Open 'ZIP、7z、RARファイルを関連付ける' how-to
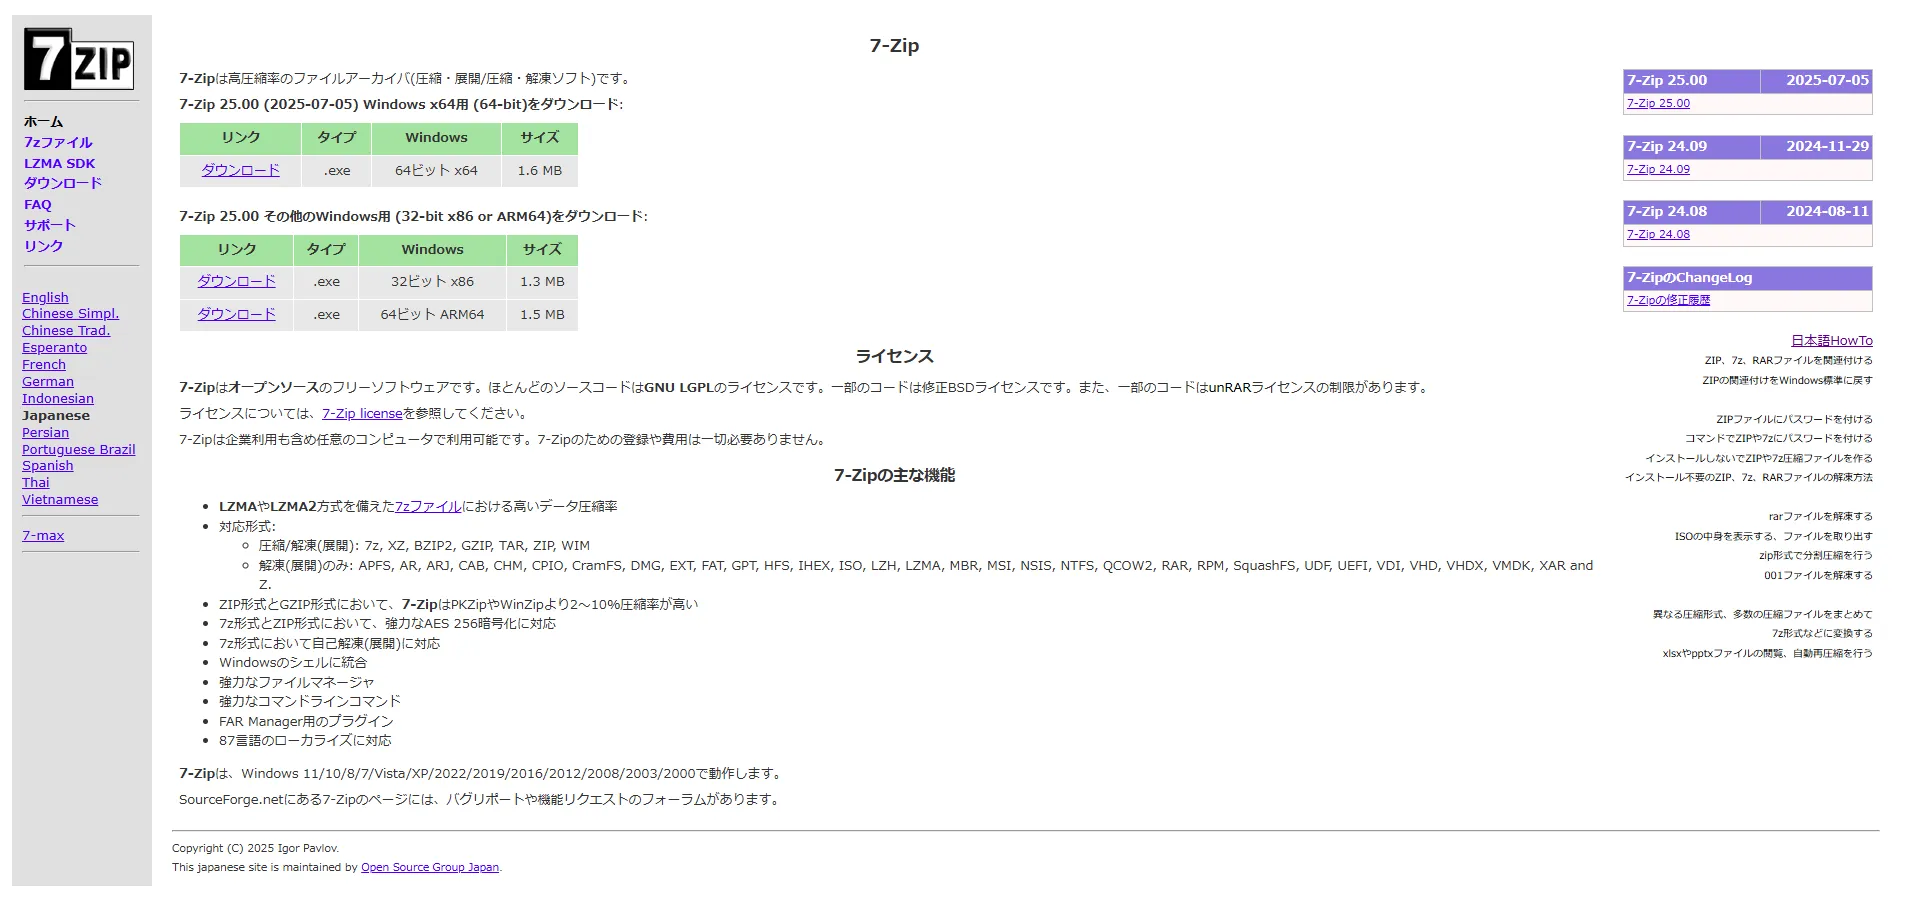The image size is (1909, 903). (1788, 360)
